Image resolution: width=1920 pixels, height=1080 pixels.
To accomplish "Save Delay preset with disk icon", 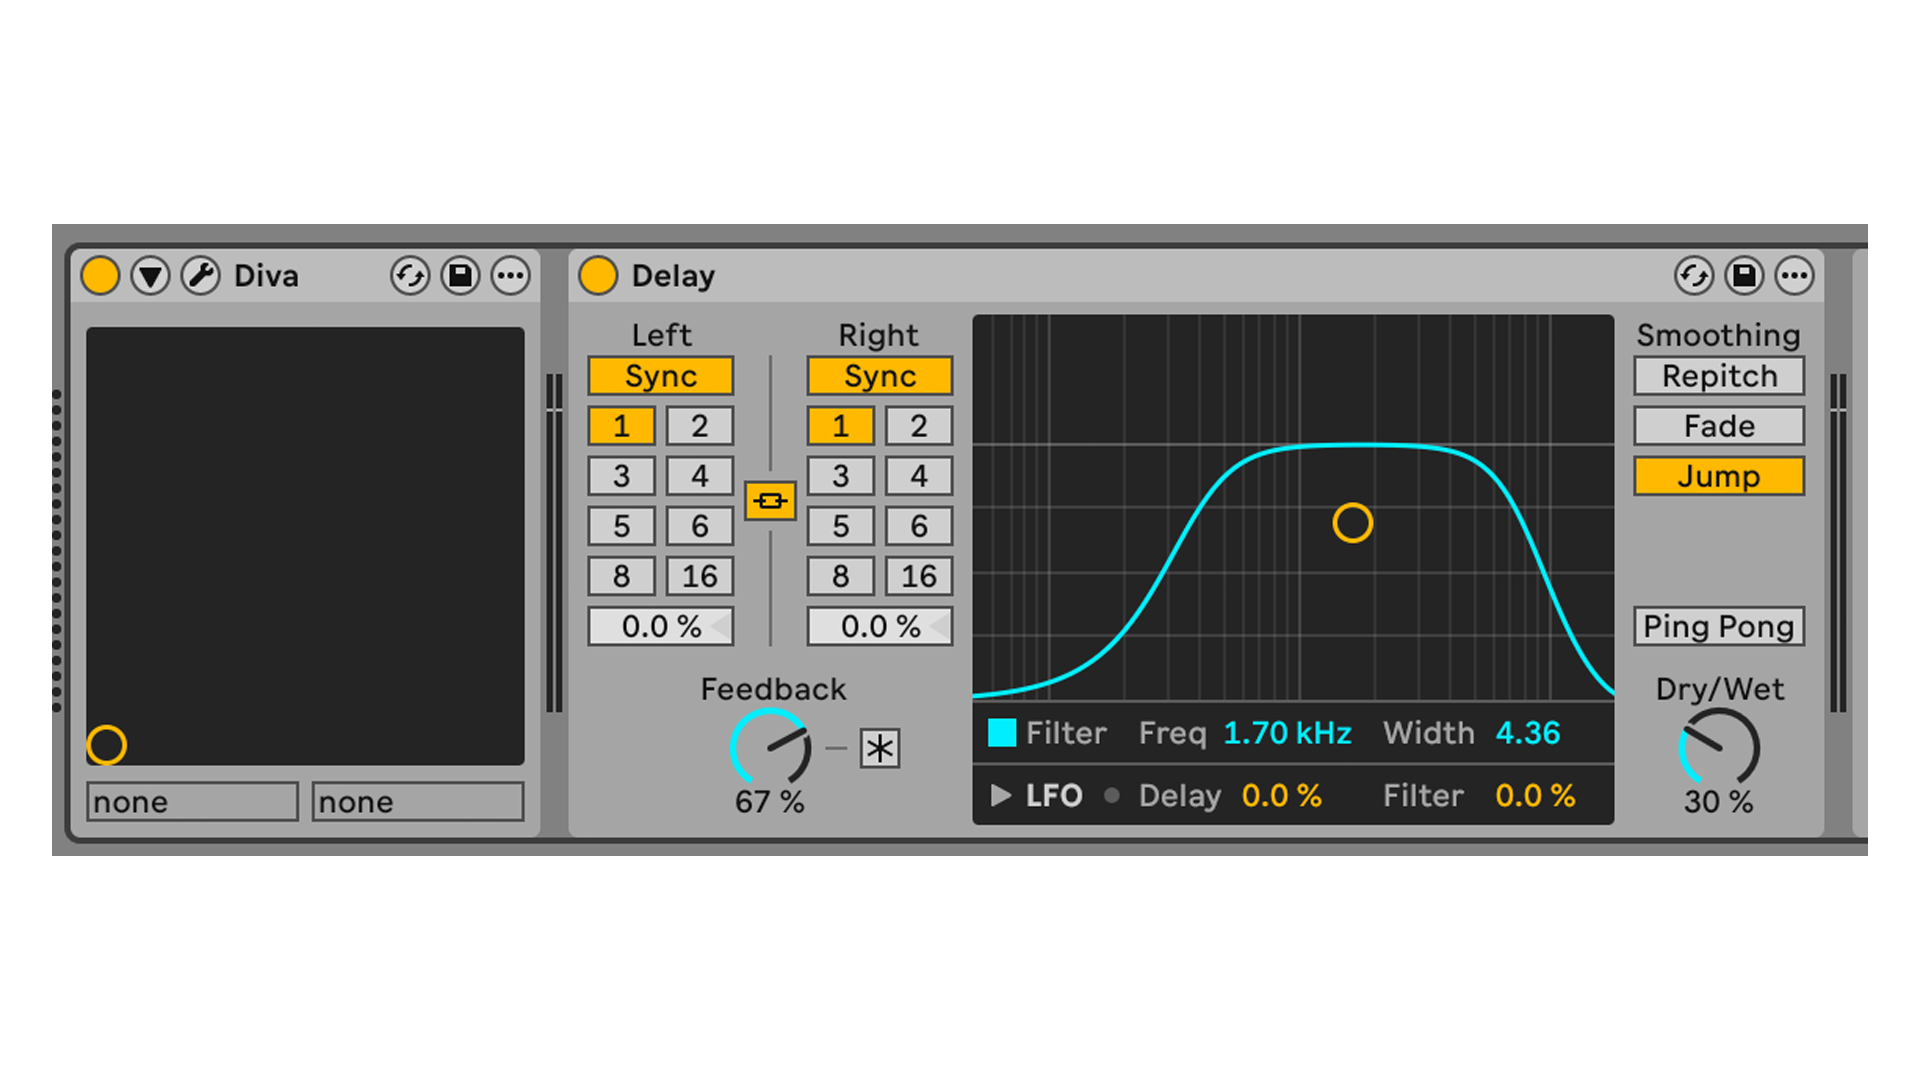I will [1744, 275].
